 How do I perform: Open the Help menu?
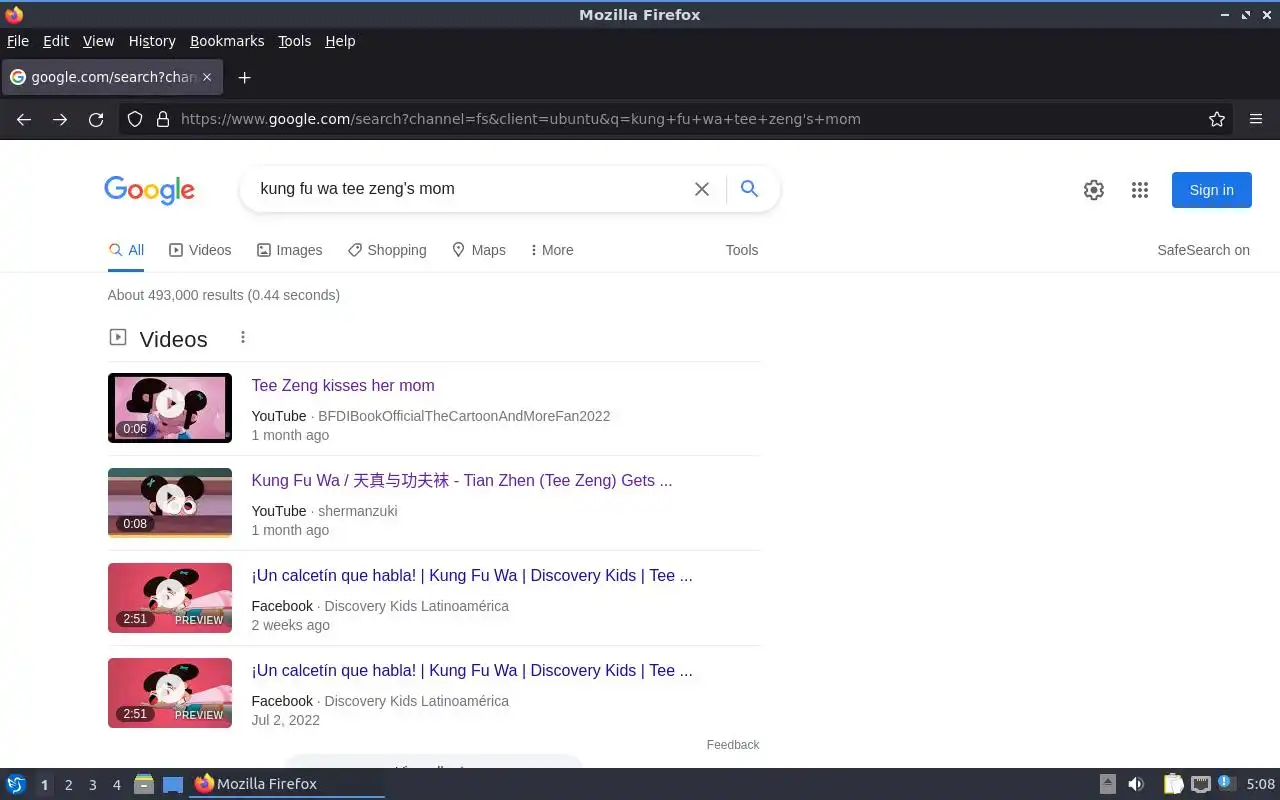pos(340,41)
